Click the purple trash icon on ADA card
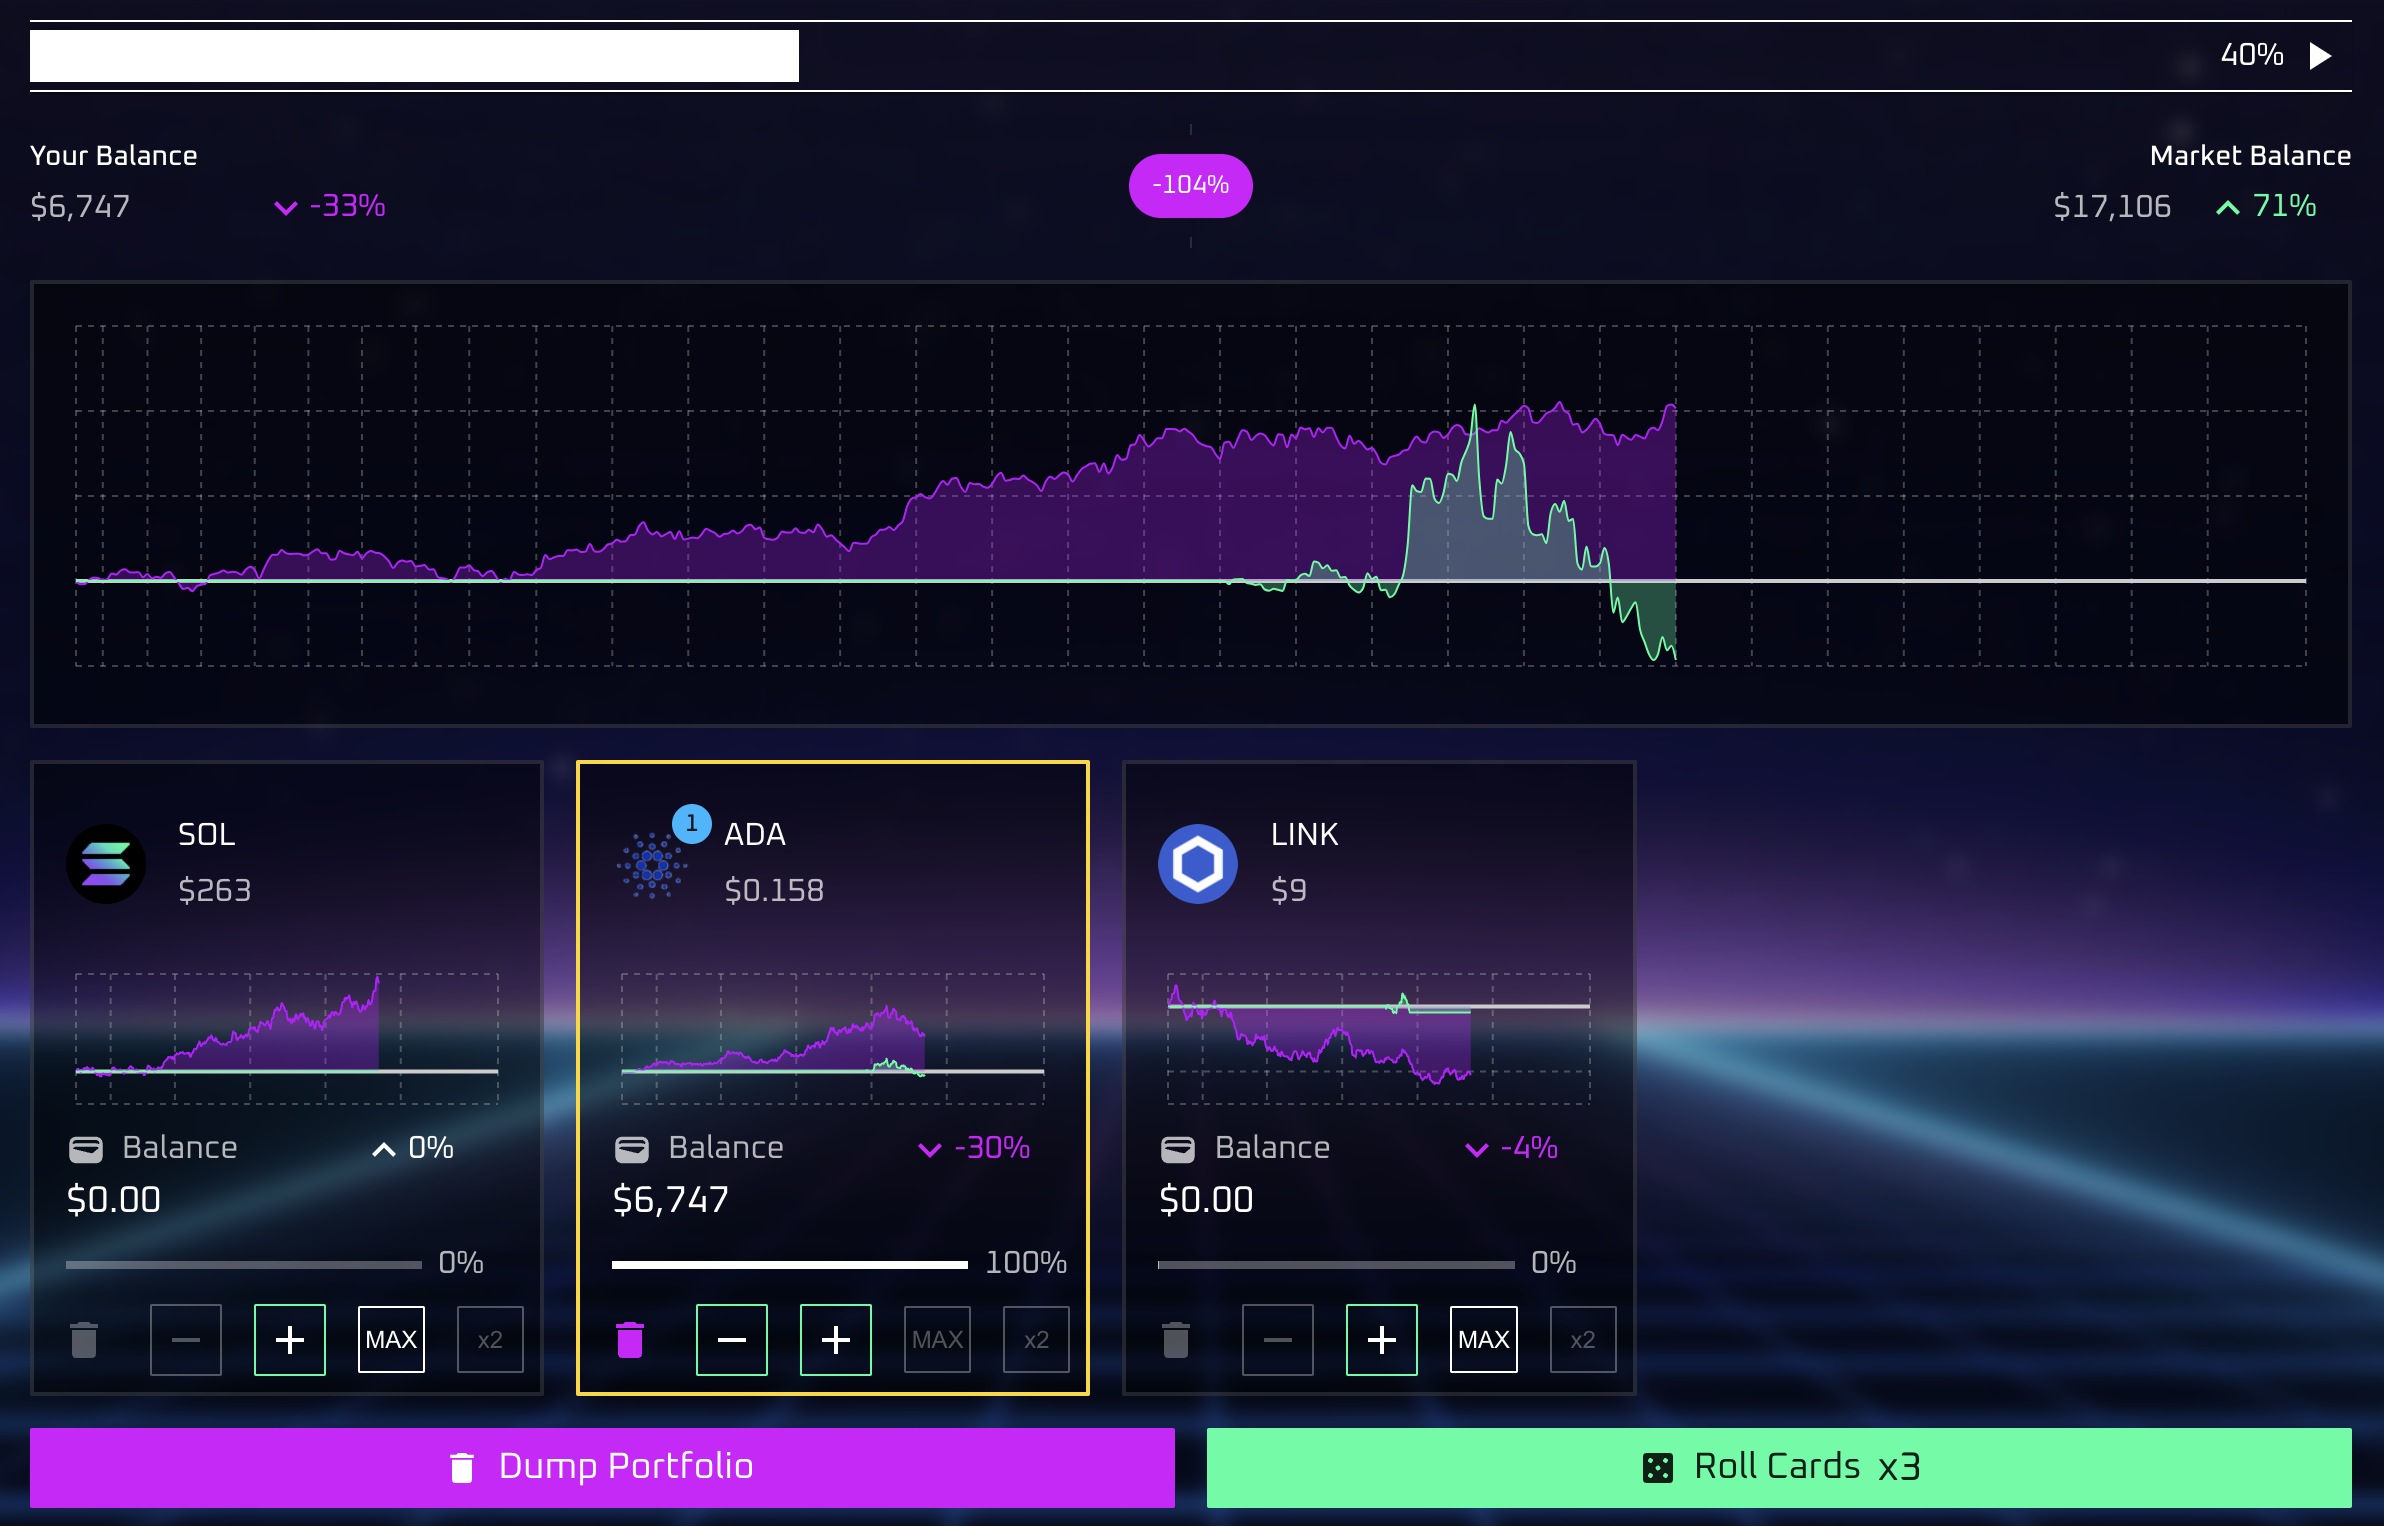Viewport: 2384px width, 1526px height. 630,1340
